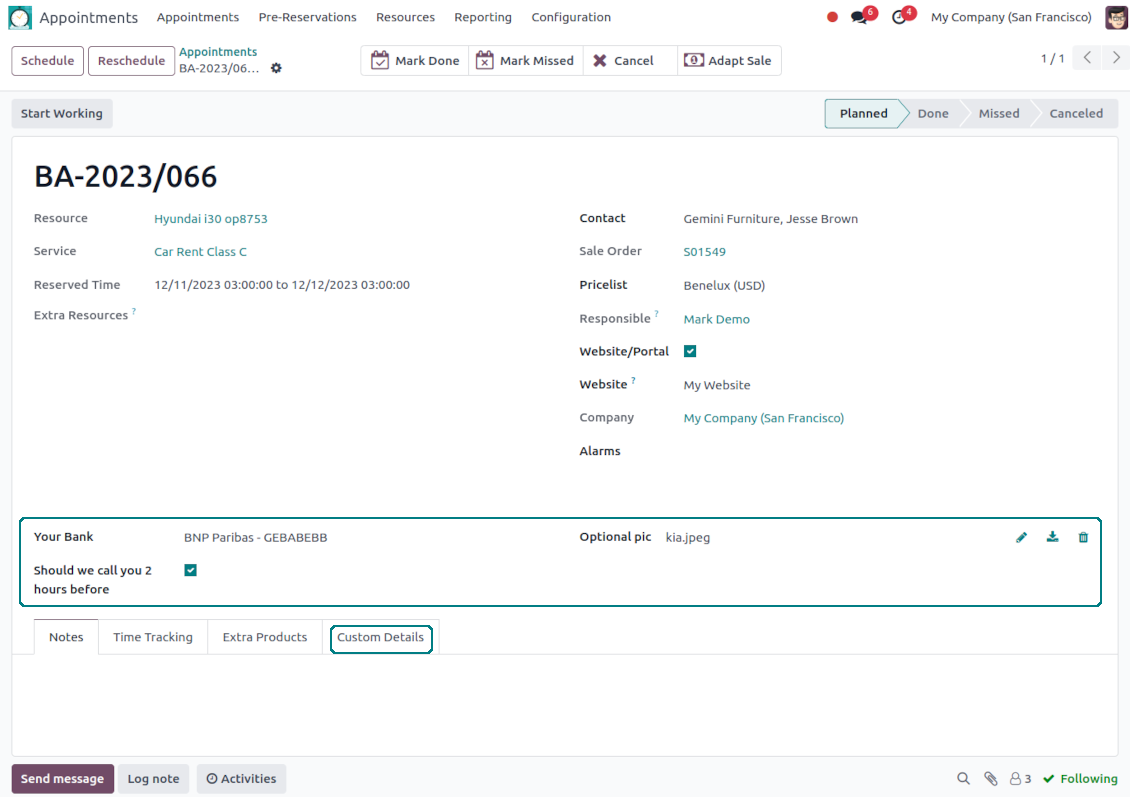
Task: Search messages with the magnifier icon
Action: [x=963, y=779]
